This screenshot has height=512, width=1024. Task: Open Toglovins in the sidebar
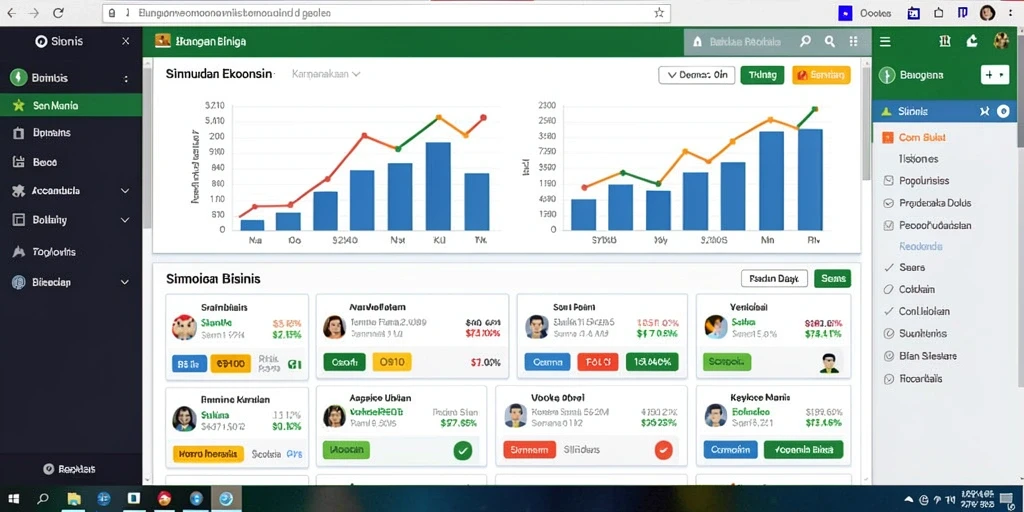click(54, 251)
